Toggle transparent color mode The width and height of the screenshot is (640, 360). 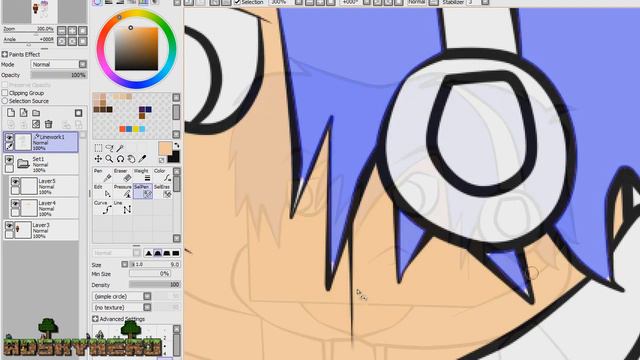click(162, 160)
